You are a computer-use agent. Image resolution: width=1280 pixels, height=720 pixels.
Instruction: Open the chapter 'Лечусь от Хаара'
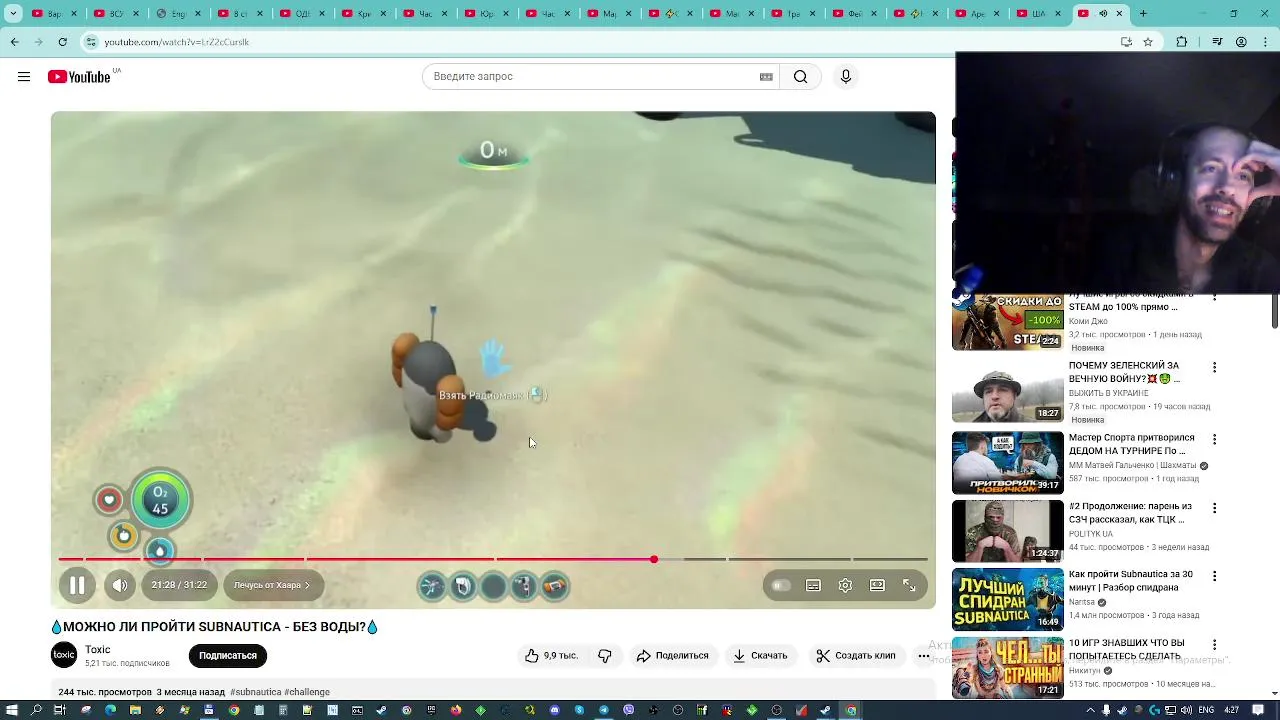(272, 585)
